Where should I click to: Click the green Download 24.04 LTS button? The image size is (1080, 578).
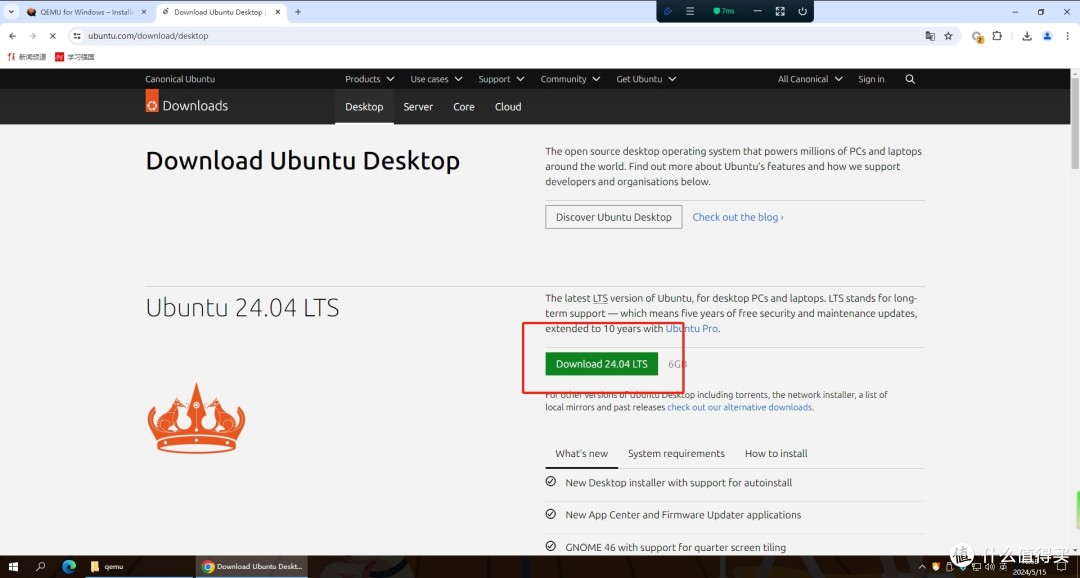tap(601, 364)
